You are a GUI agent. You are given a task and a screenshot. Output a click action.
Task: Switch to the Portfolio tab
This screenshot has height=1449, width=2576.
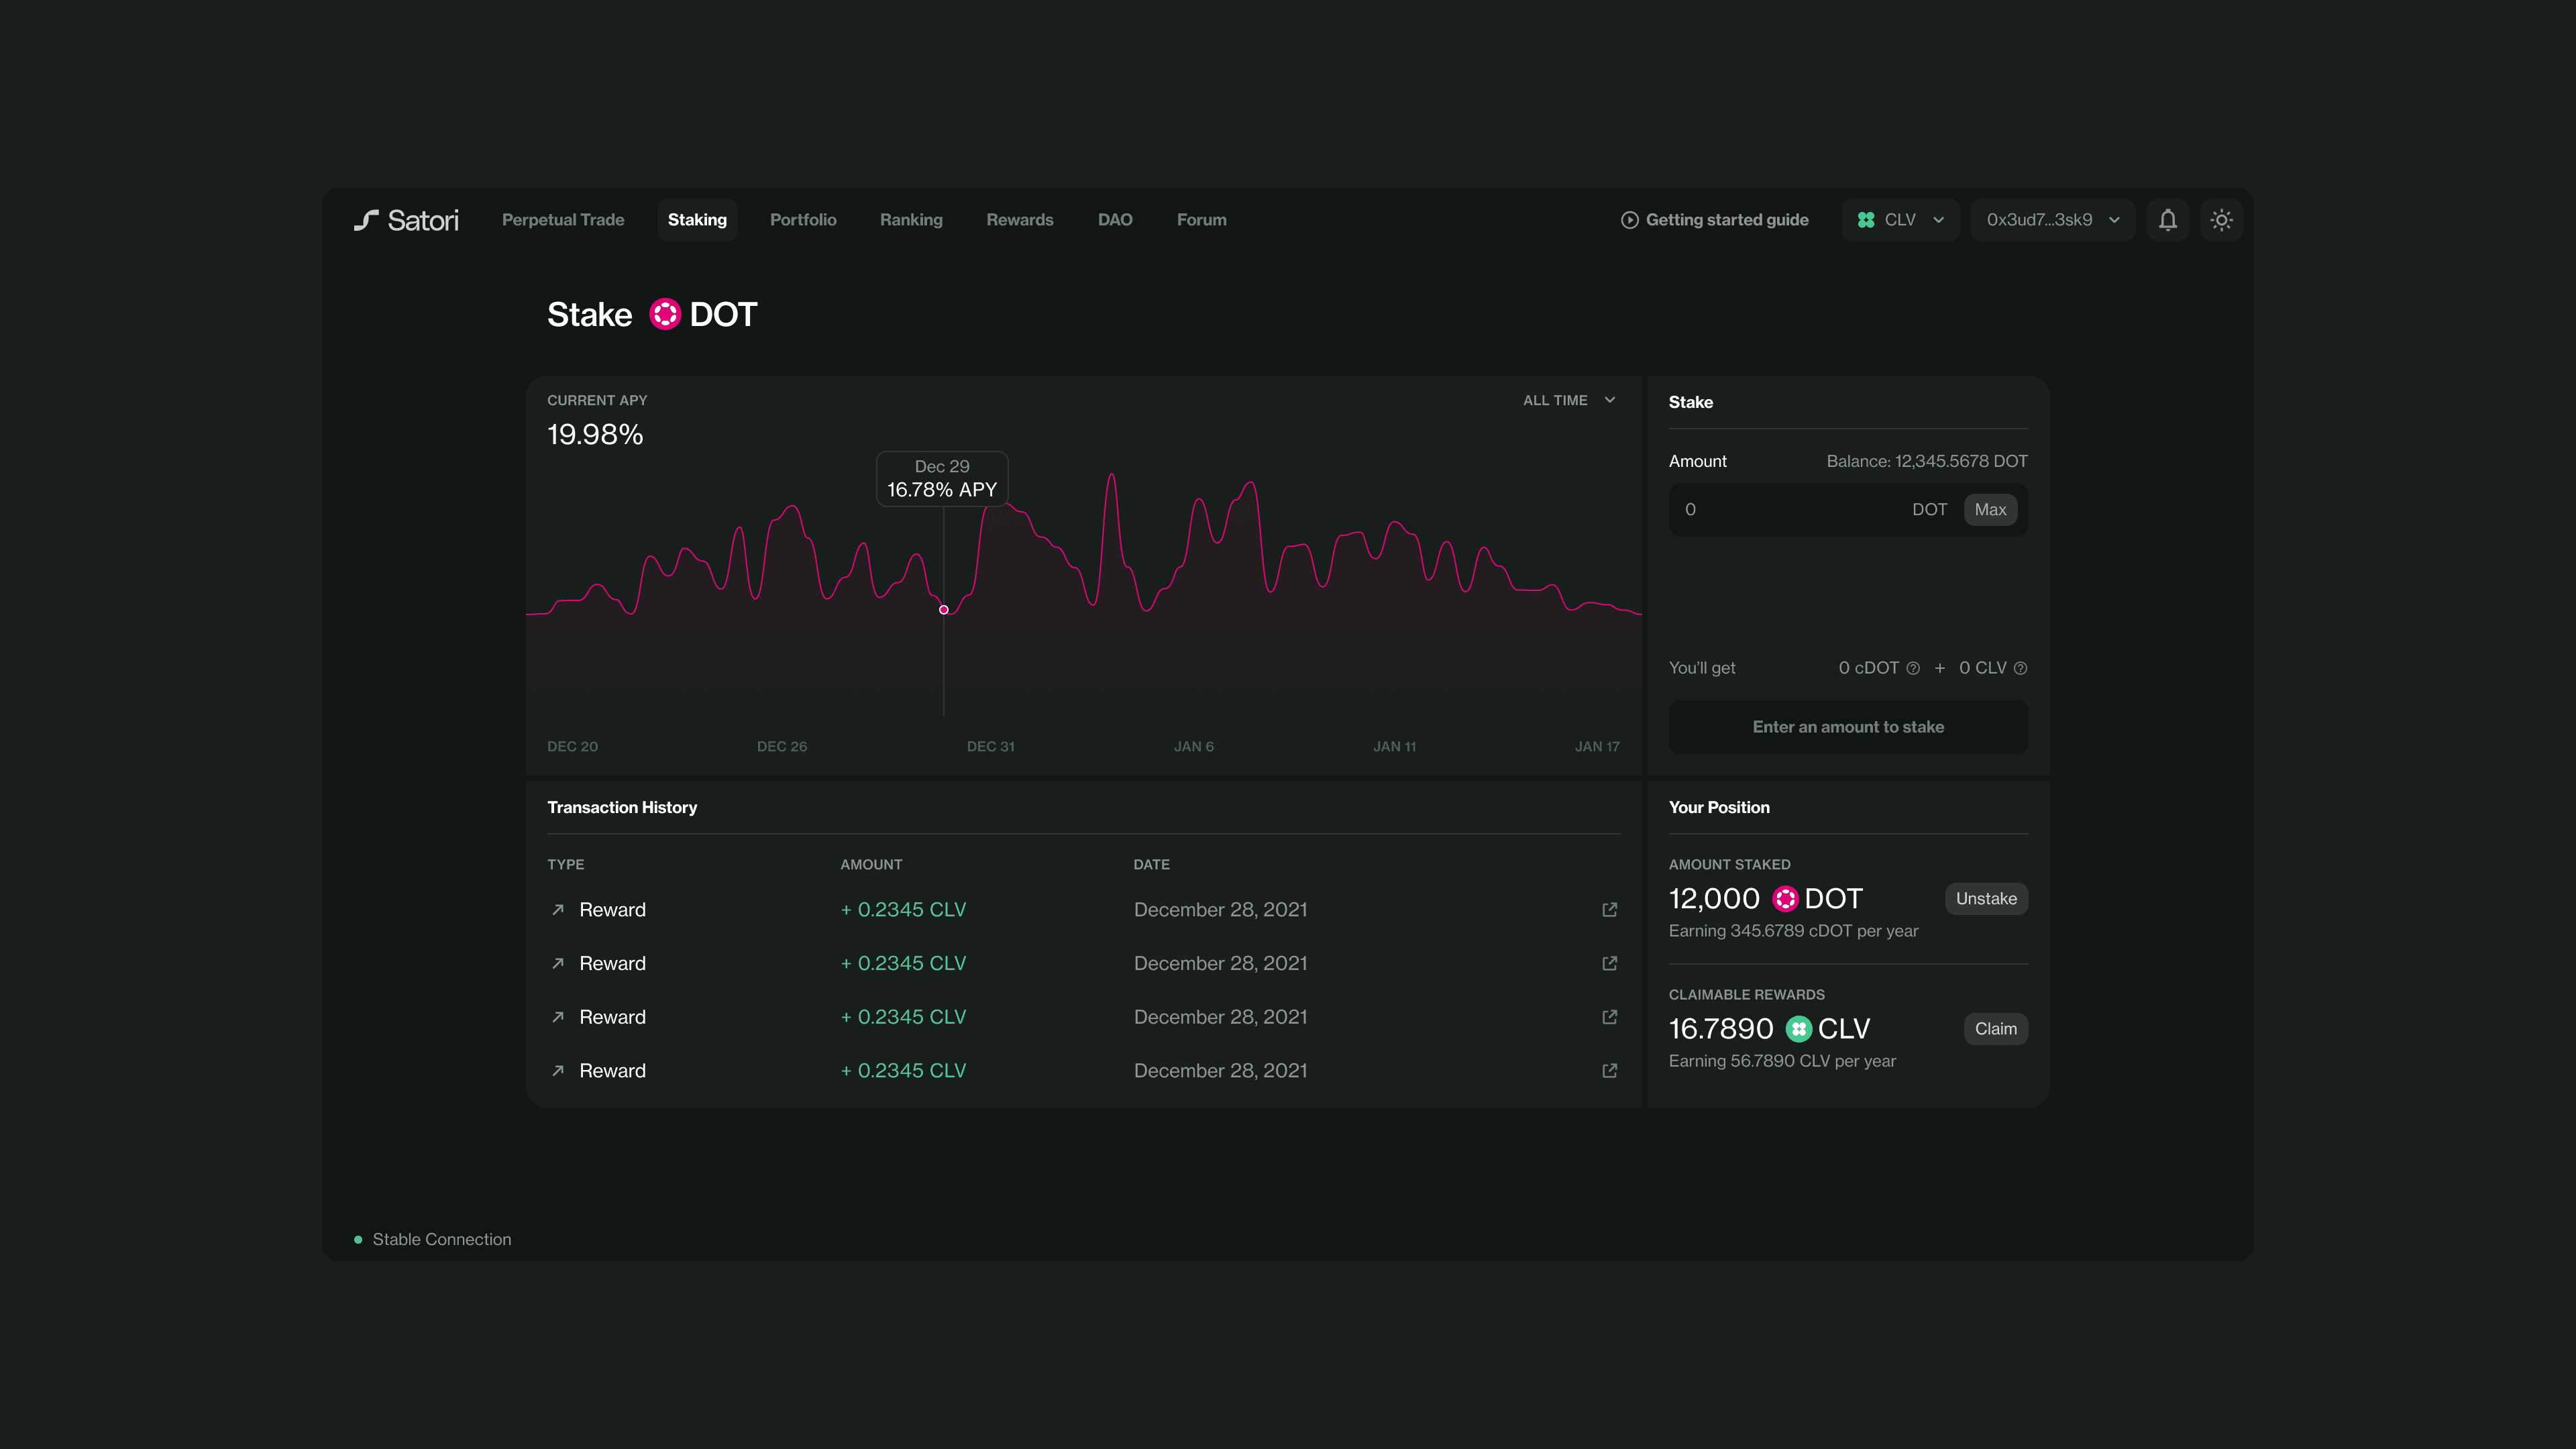point(803,220)
